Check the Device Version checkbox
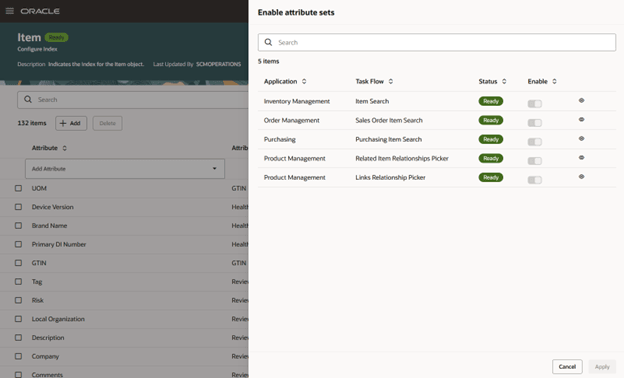 coord(18,207)
